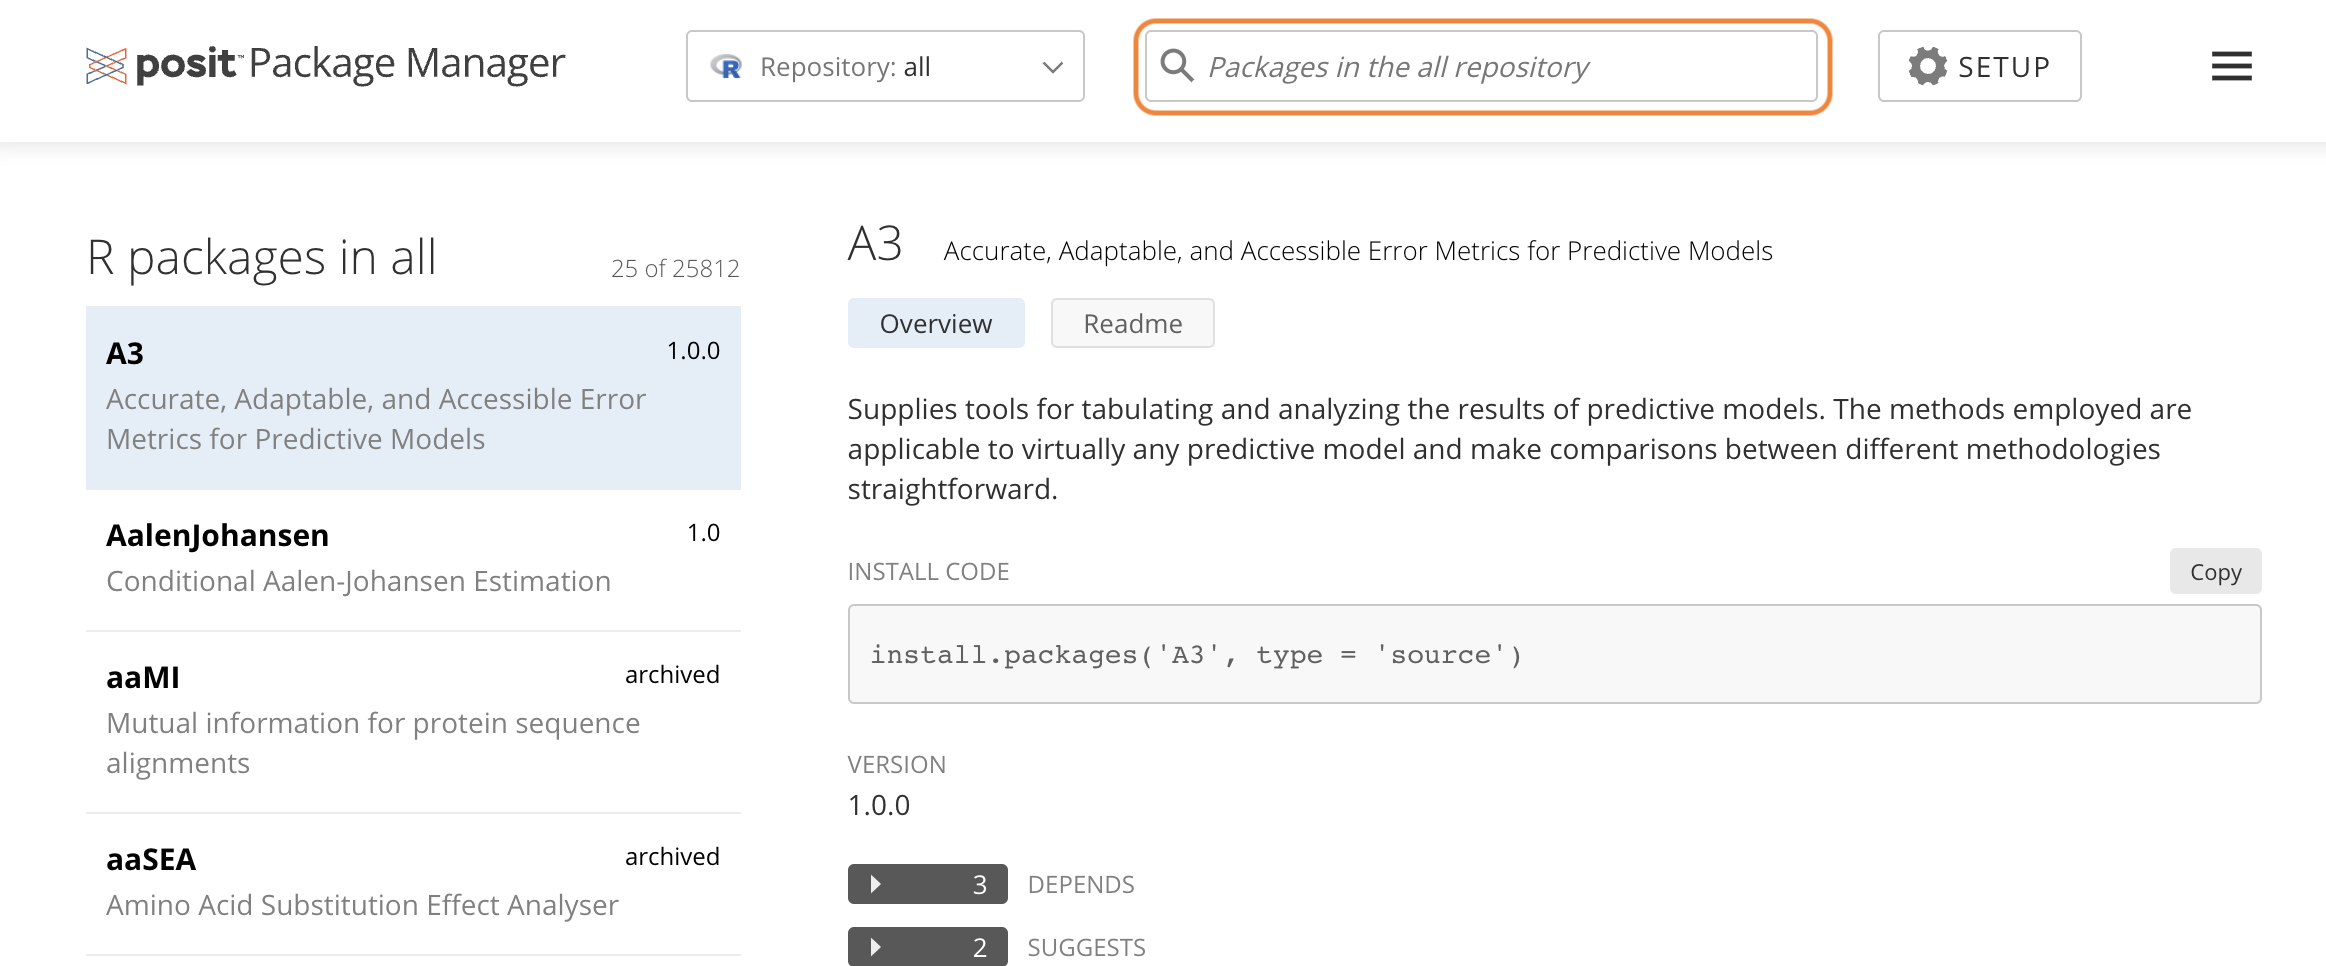Click the Posit logo icon
This screenshot has width=2326, height=966.
click(x=106, y=66)
